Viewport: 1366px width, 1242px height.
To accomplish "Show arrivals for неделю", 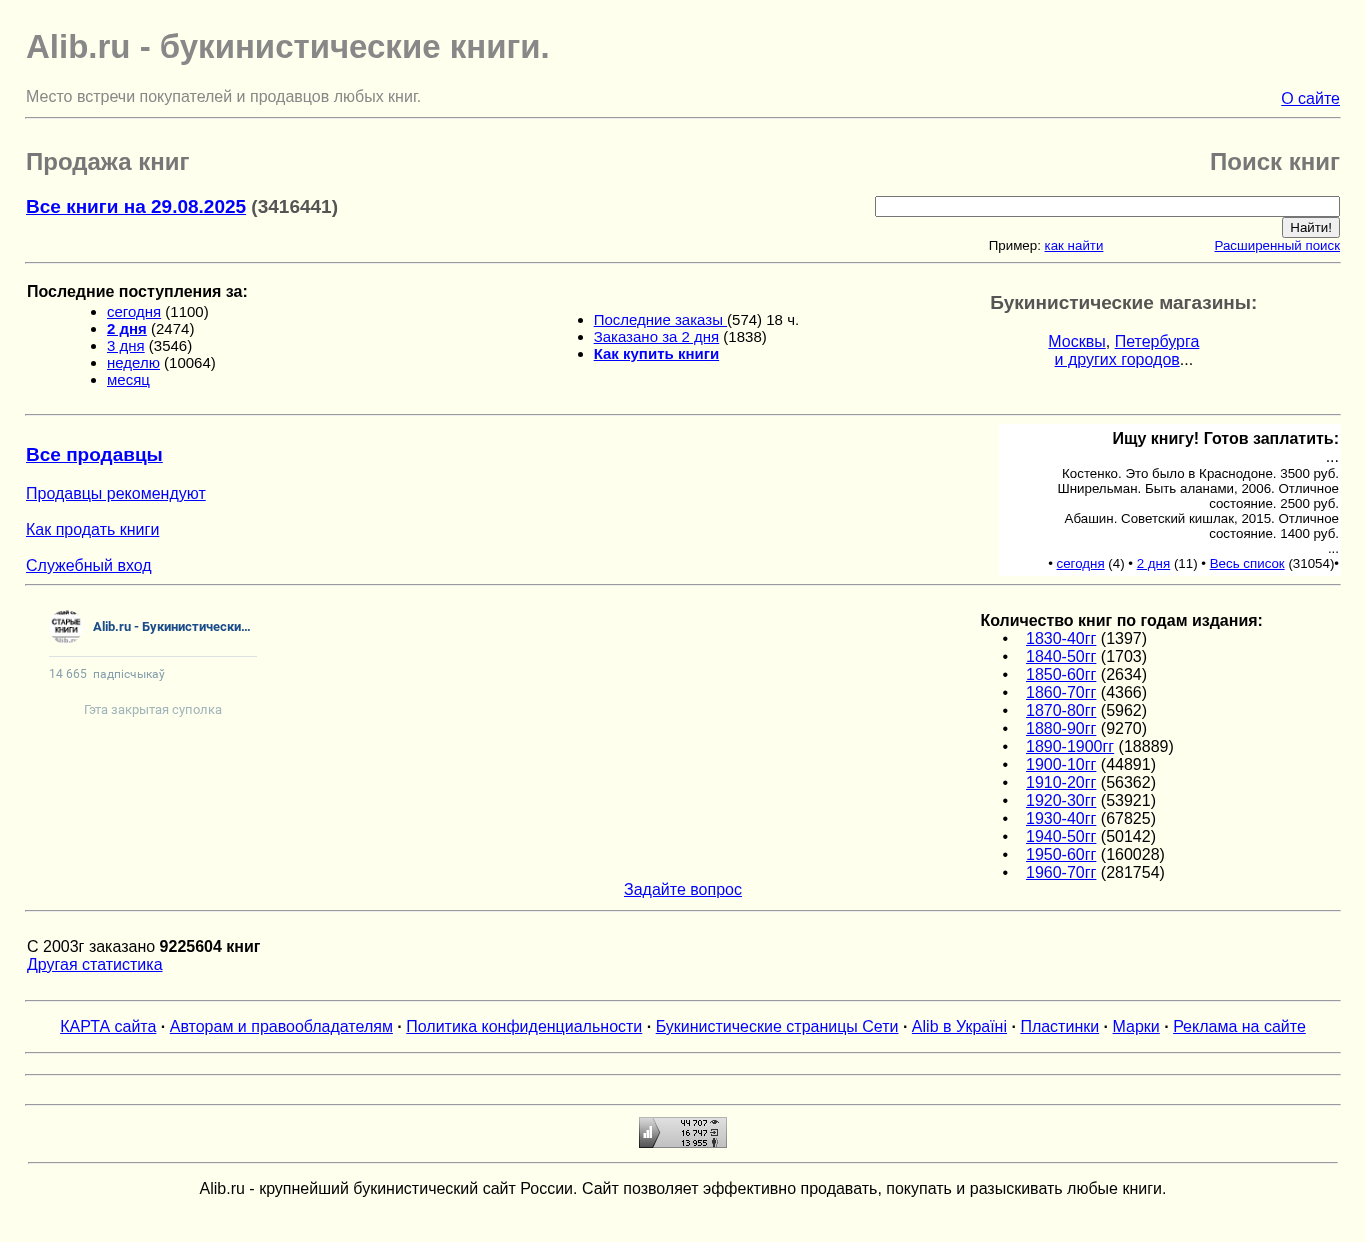I will click(x=133, y=363).
